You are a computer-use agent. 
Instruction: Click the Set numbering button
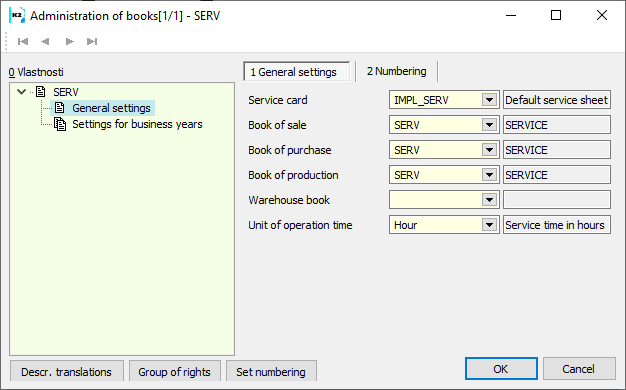click(271, 371)
